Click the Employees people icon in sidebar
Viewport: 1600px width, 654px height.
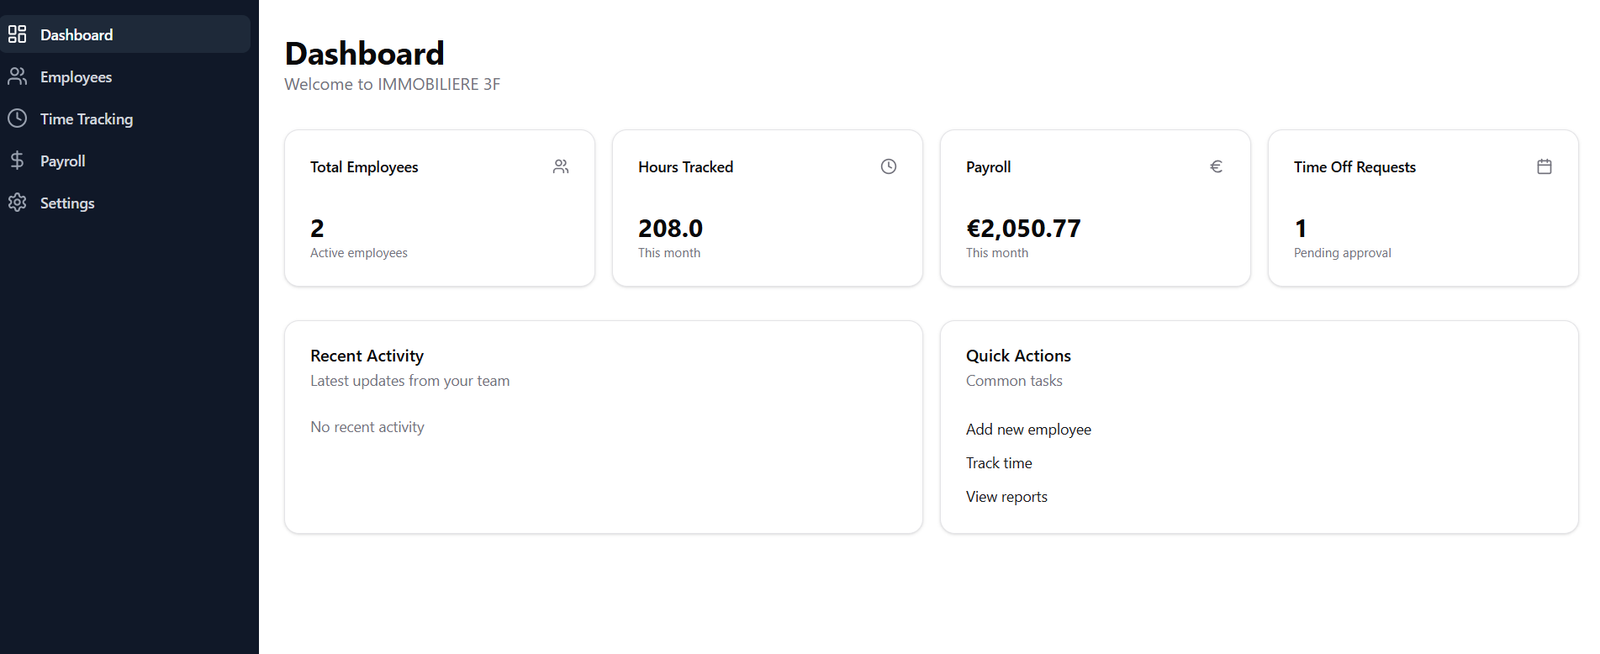pyautogui.click(x=17, y=76)
